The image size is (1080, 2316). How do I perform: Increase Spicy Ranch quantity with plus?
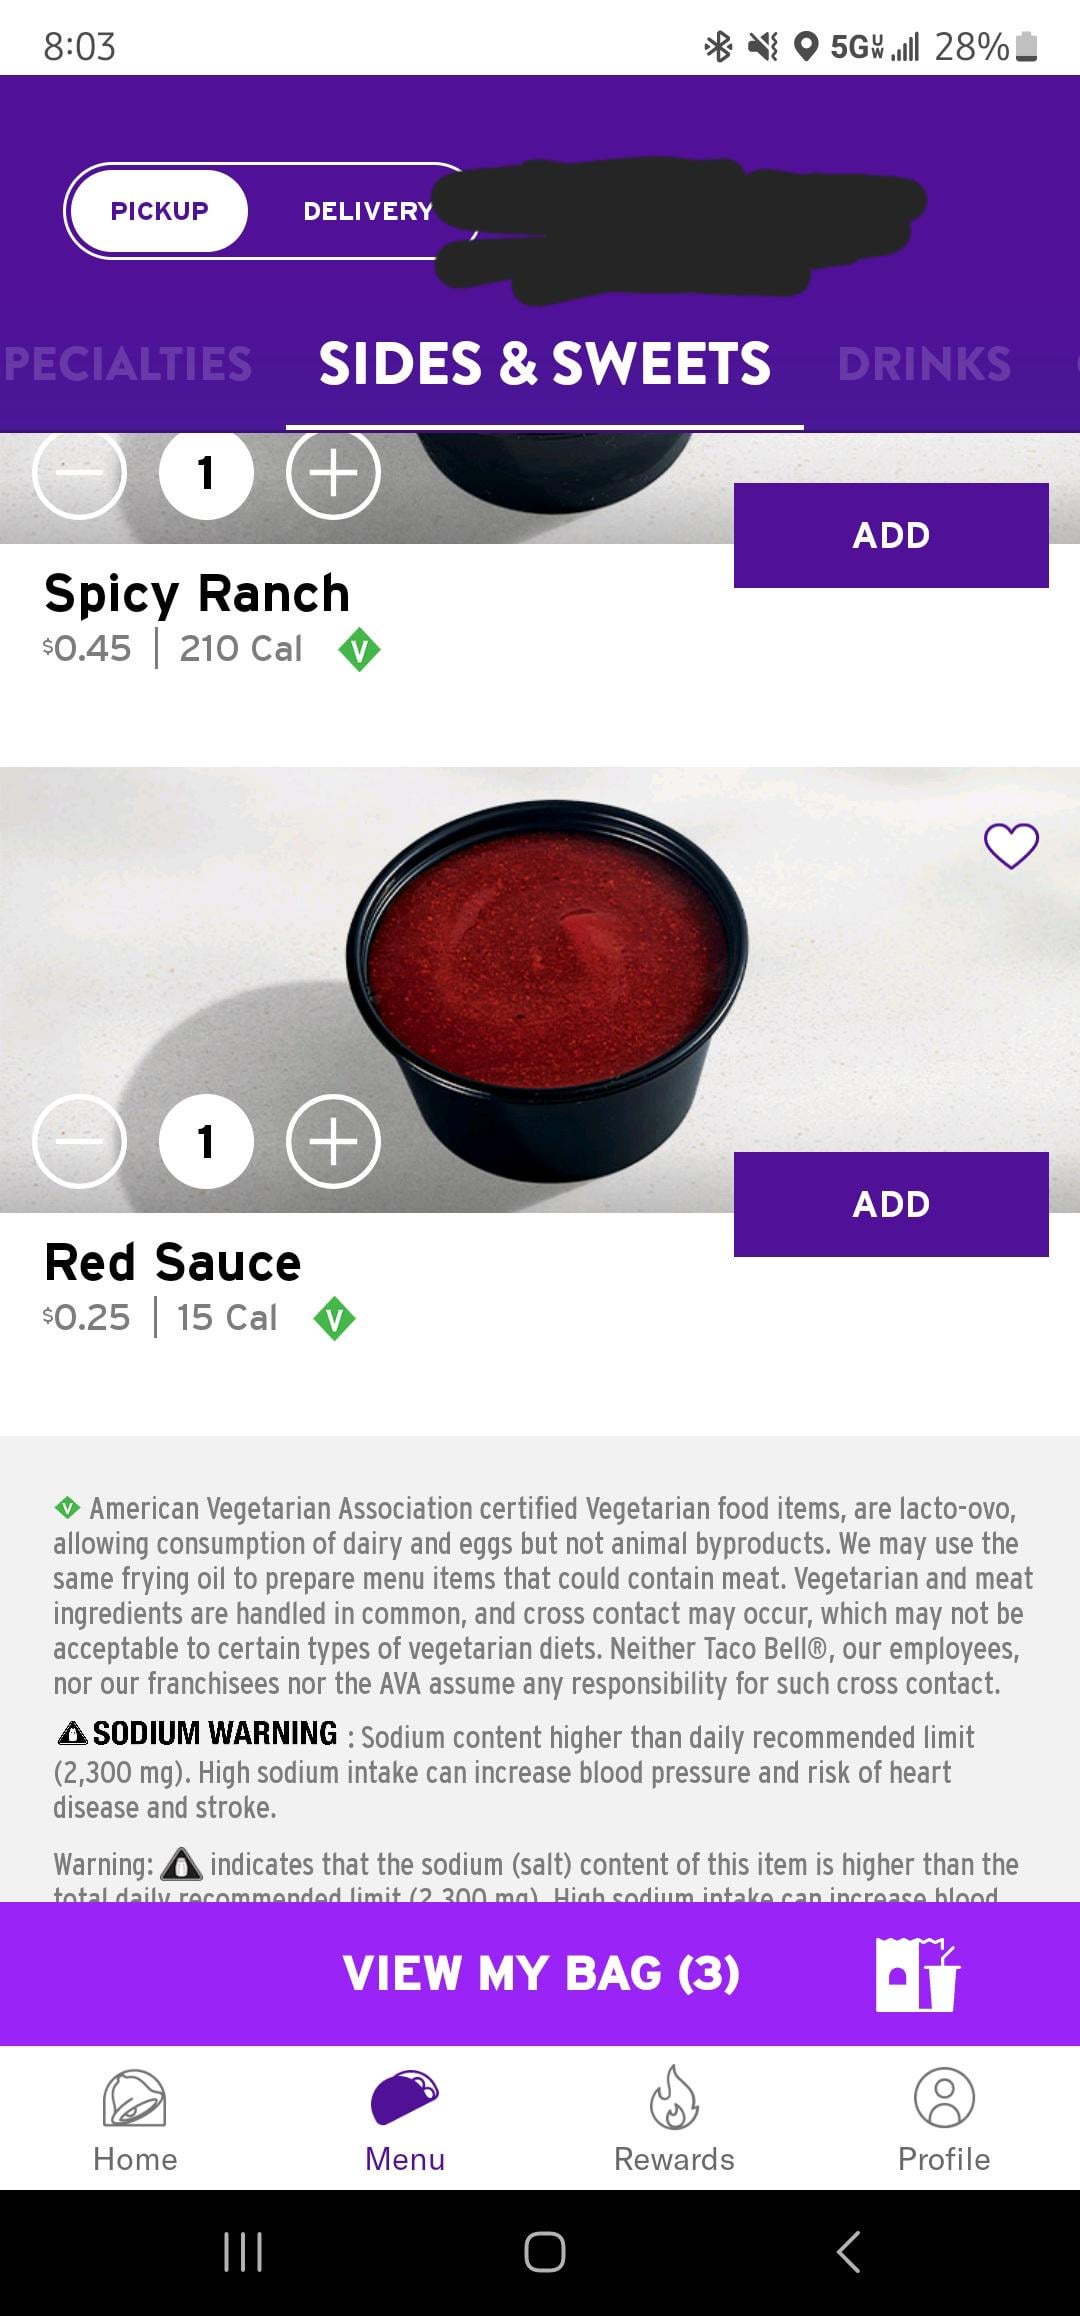333,473
